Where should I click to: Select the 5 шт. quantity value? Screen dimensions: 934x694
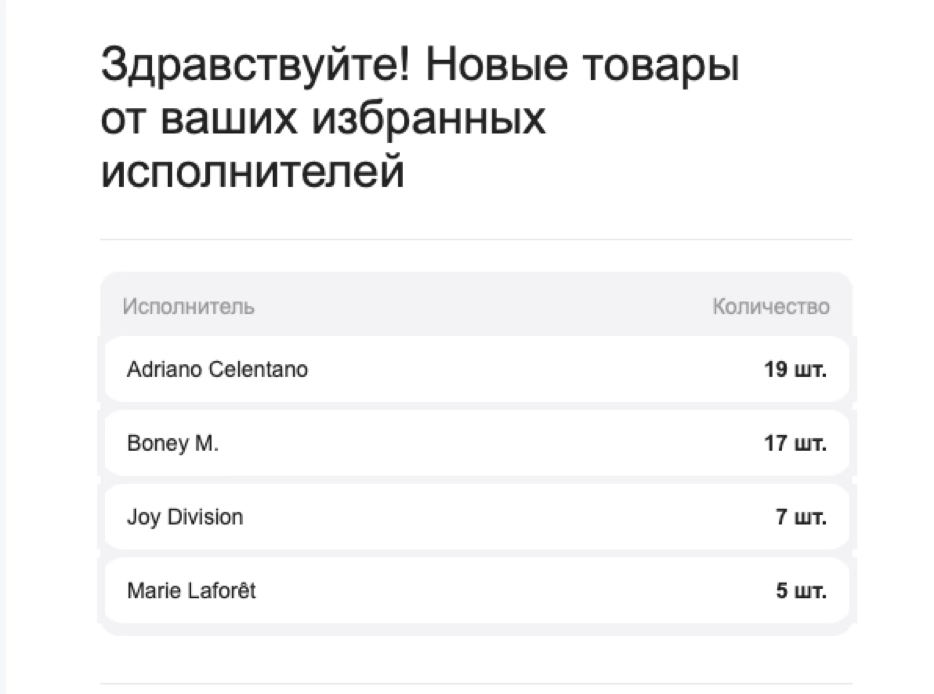801,591
